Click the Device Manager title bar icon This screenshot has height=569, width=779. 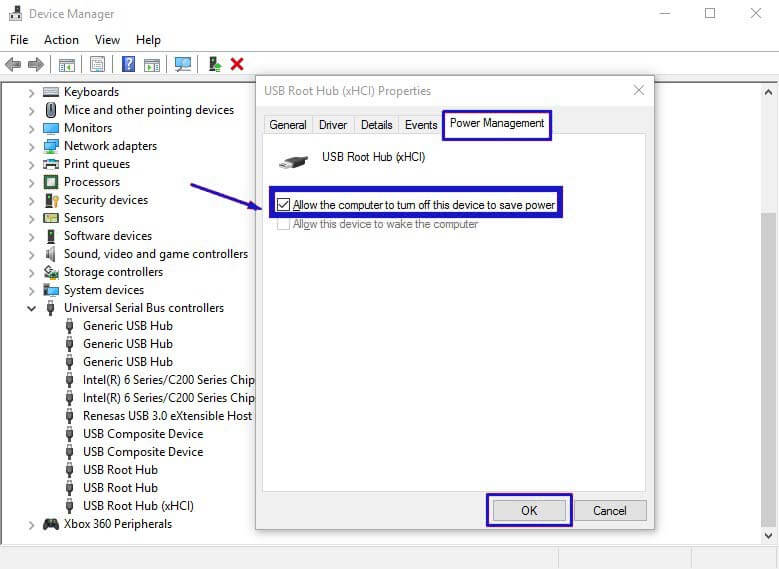(x=15, y=13)
